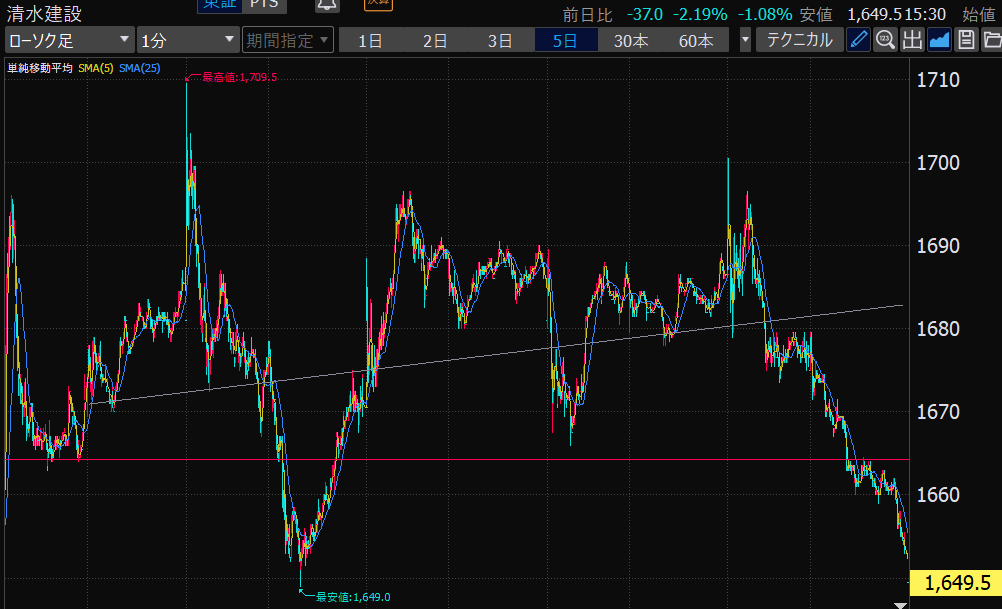This screenshot has width=1002, height=609.
Task: Click the yellow 1,649.5 current price tag
Action: (x=957, y=583)
